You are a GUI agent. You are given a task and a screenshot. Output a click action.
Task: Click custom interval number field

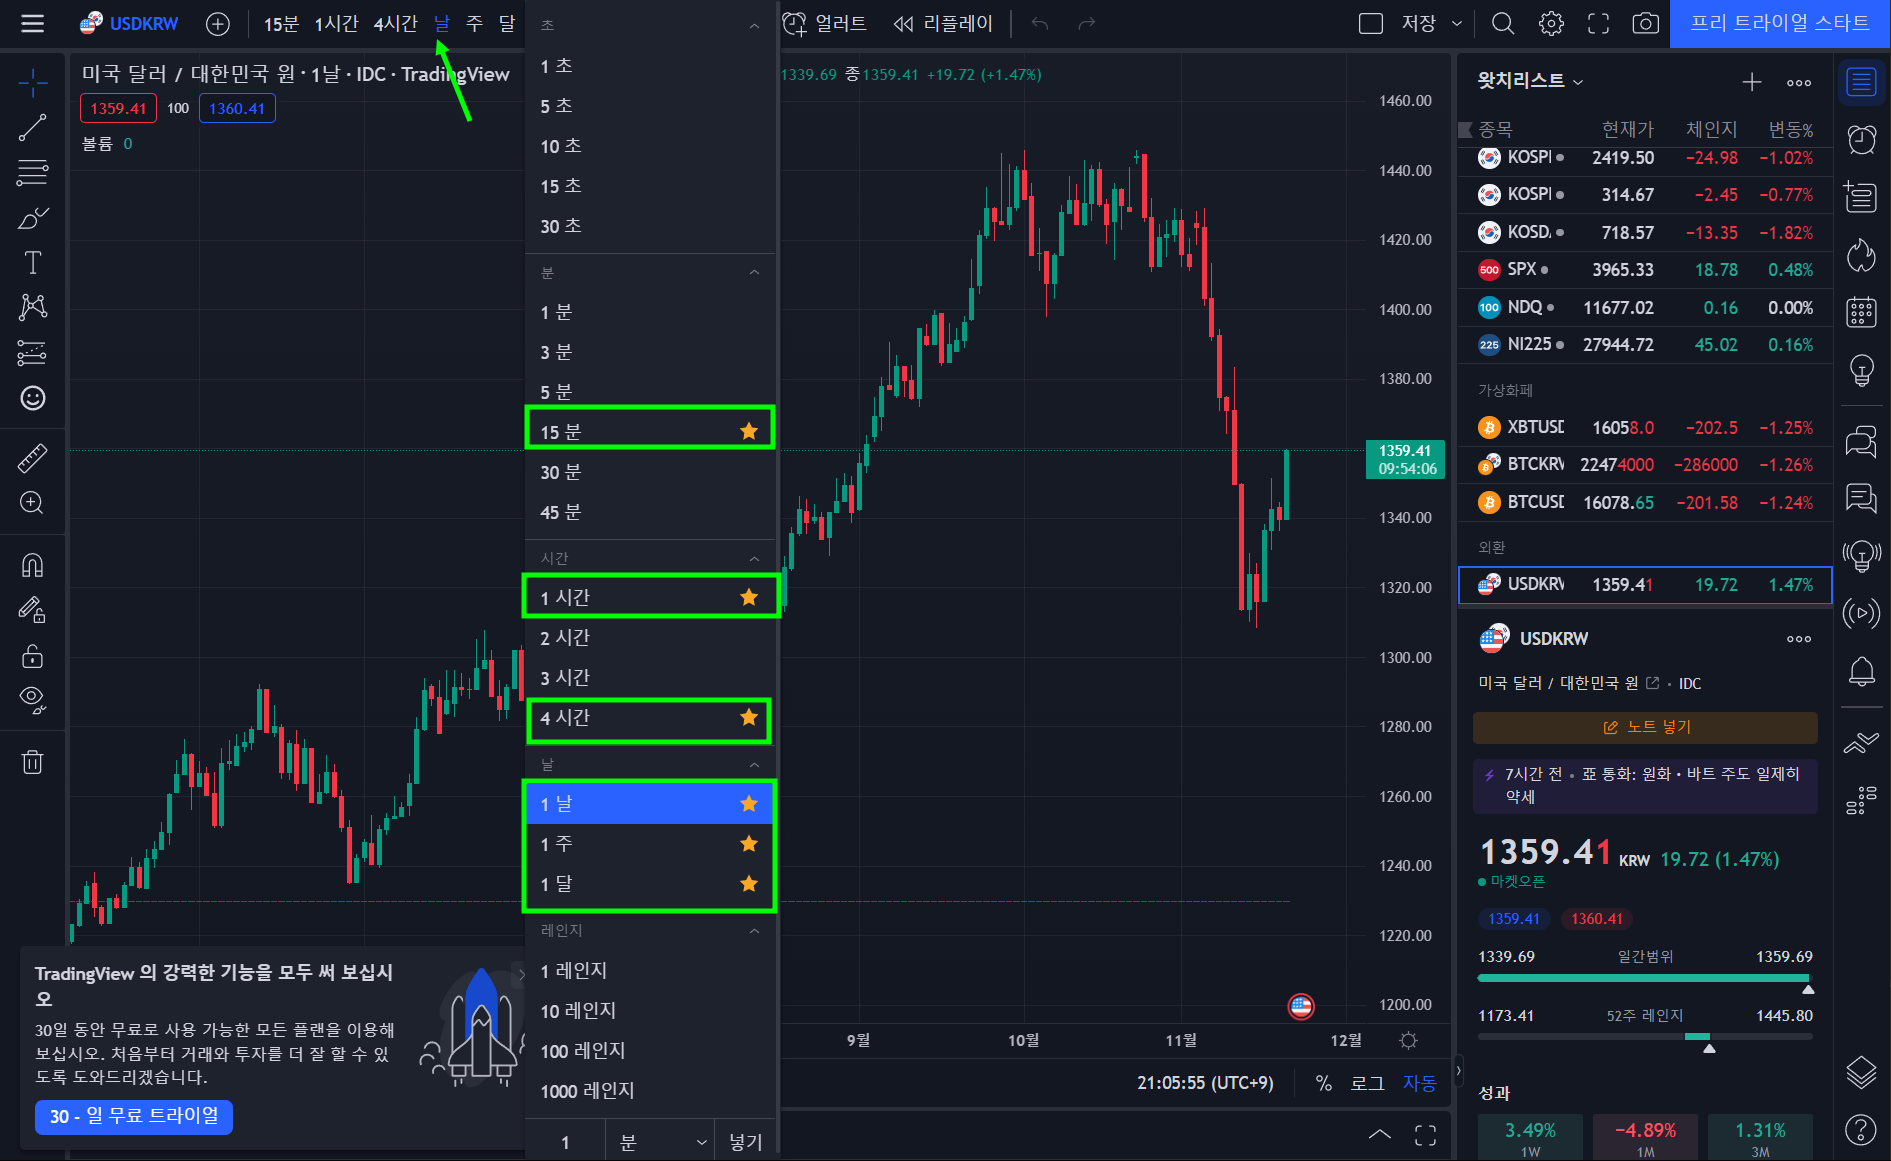tap(566, 1142)
